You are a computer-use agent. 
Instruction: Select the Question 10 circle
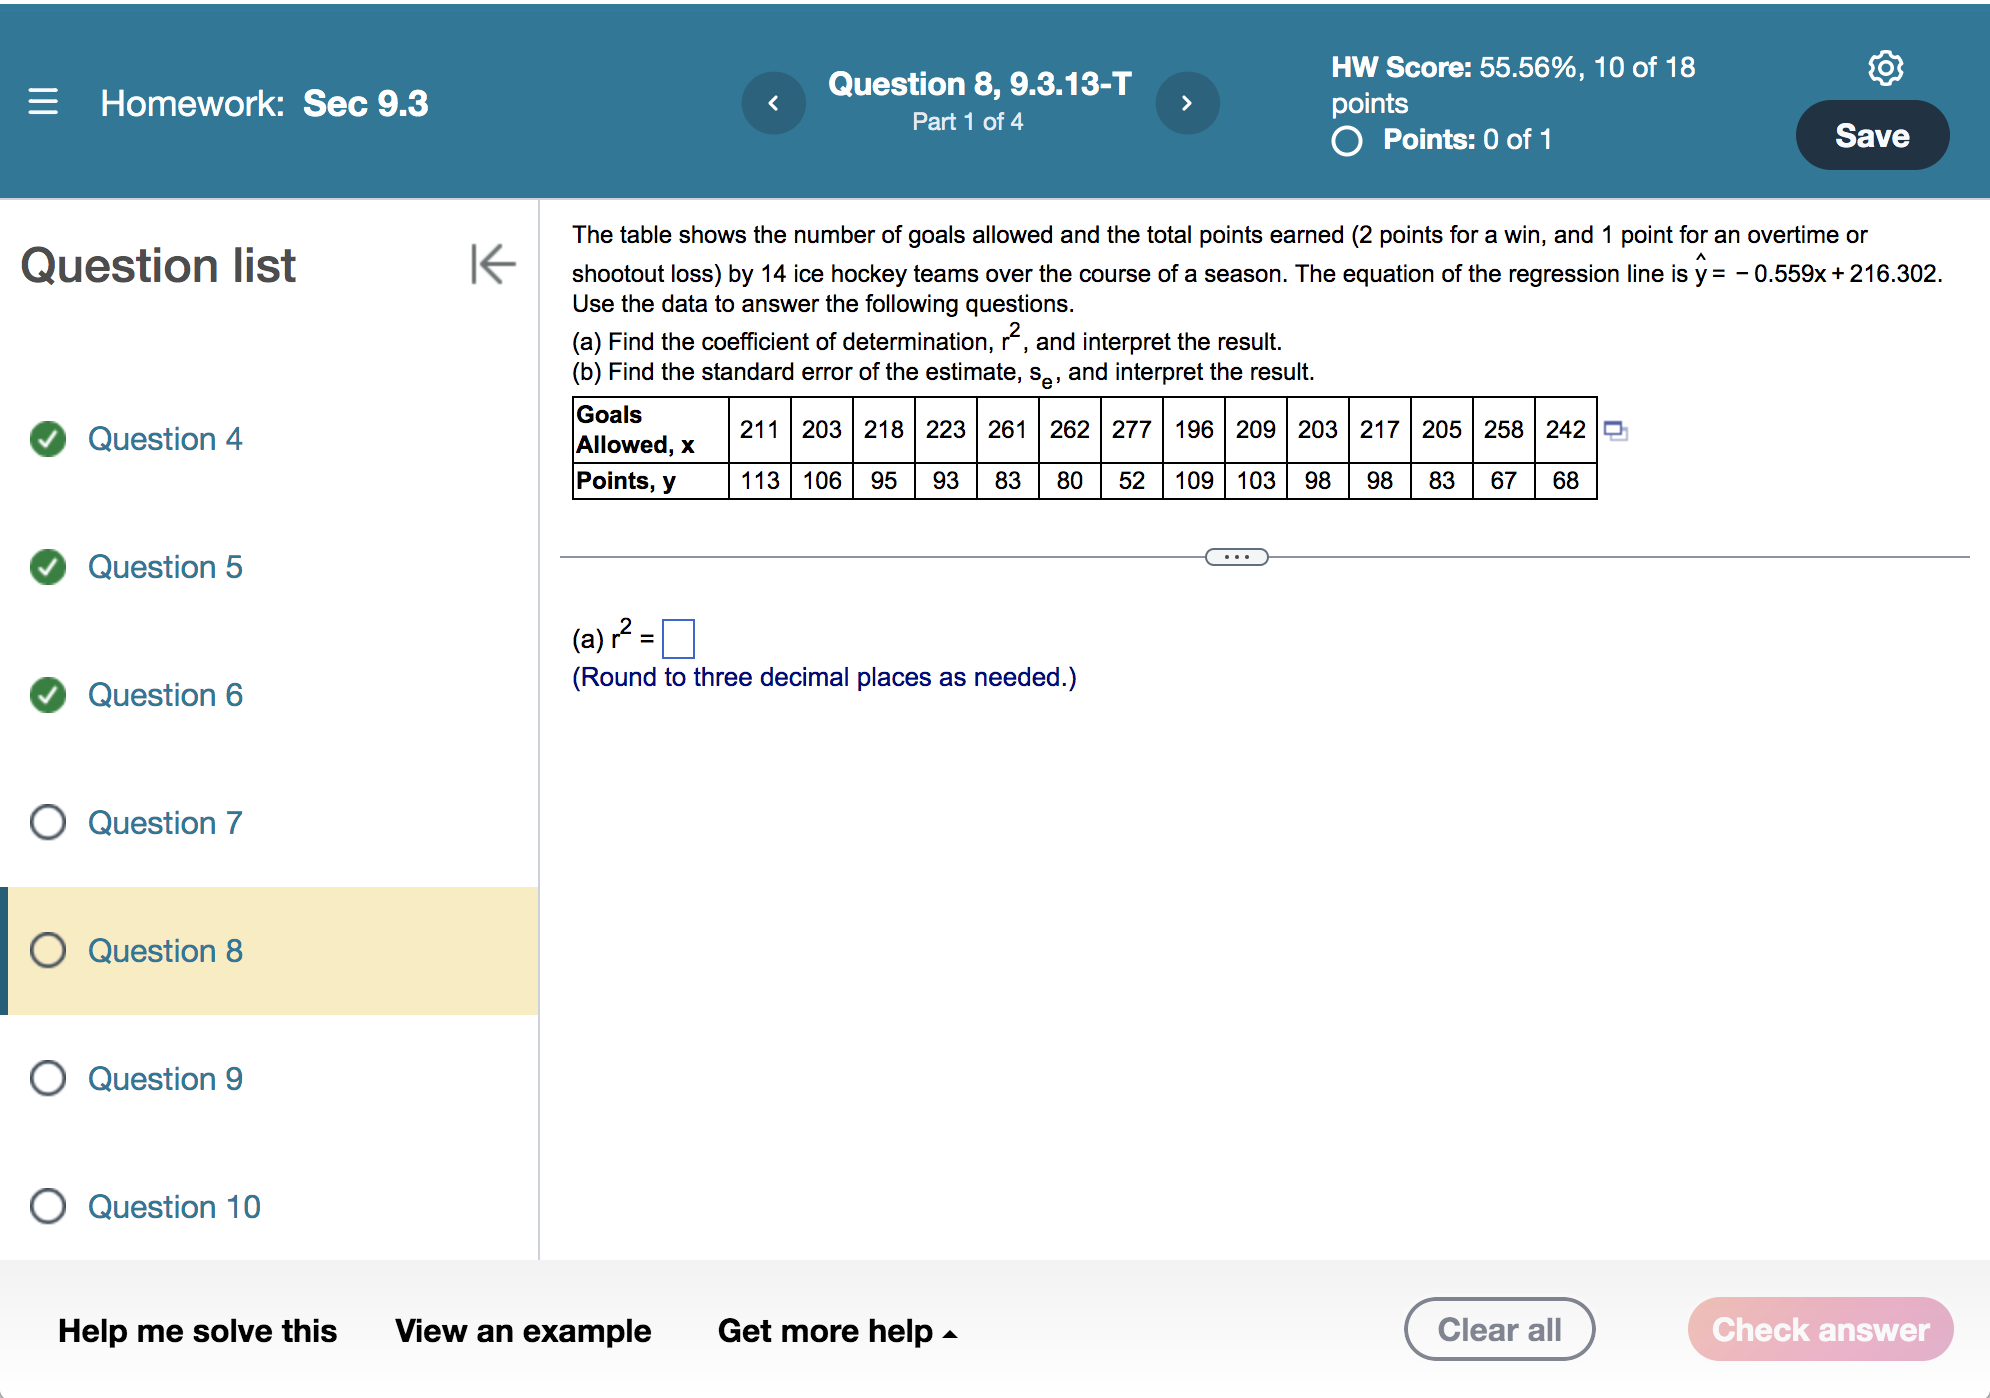pyautogui.click(x=48, y=1207)
